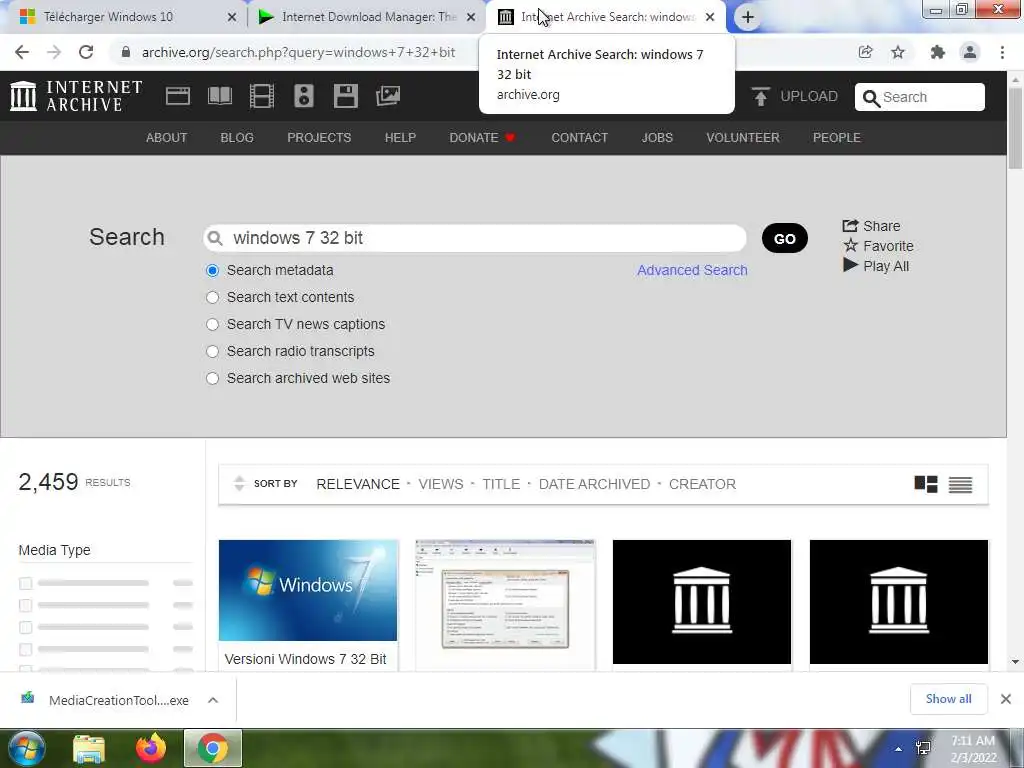This screenshot has height=768, width=1024.
Task: Click the Favorite star link
Action: click(x=878, y=246)
